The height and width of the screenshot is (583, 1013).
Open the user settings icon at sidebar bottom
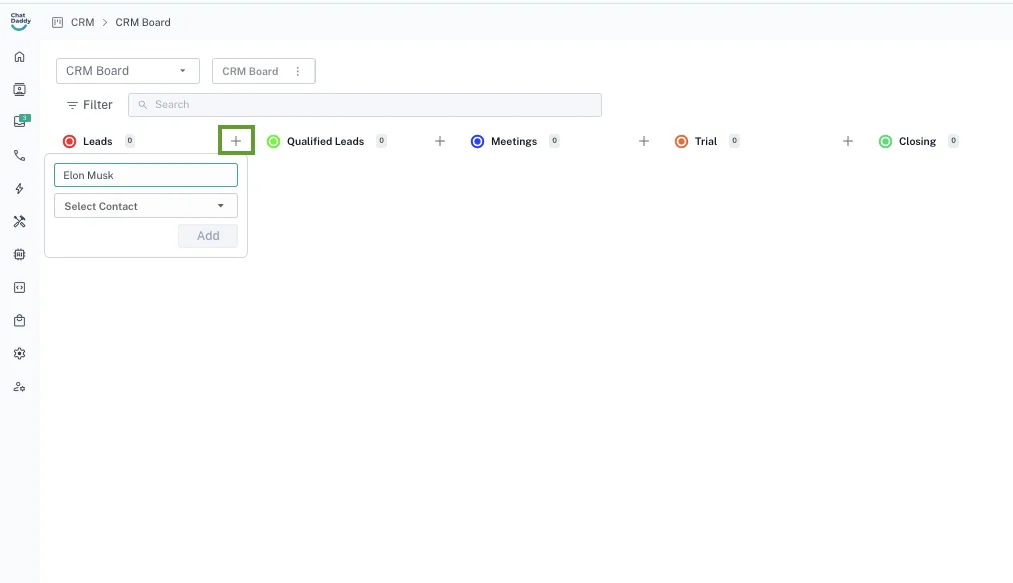pyautogui.click(x=19, y=386)
